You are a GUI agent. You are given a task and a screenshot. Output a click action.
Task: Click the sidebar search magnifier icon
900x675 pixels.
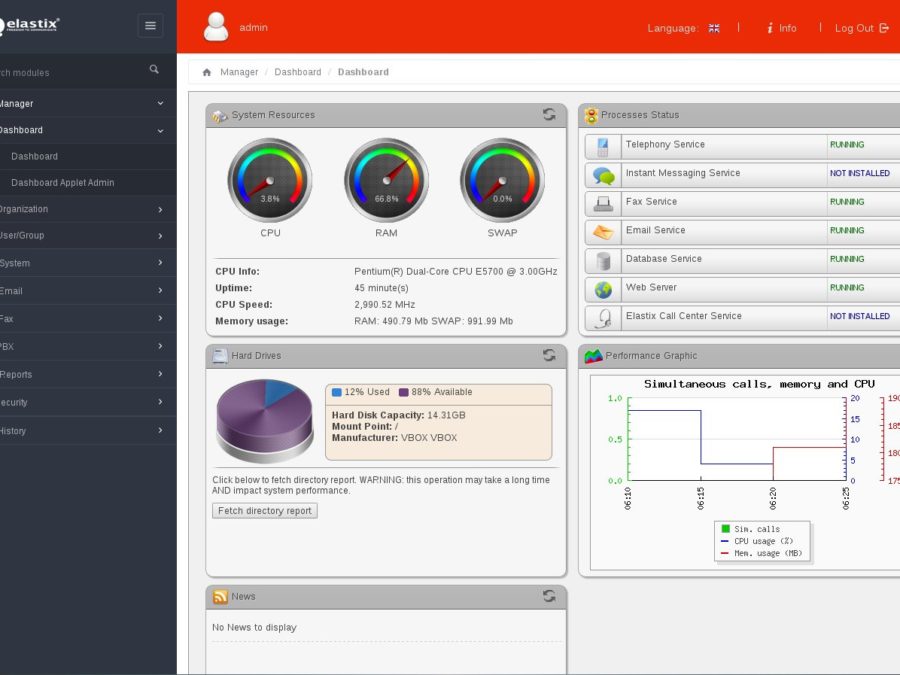(154, 70)
